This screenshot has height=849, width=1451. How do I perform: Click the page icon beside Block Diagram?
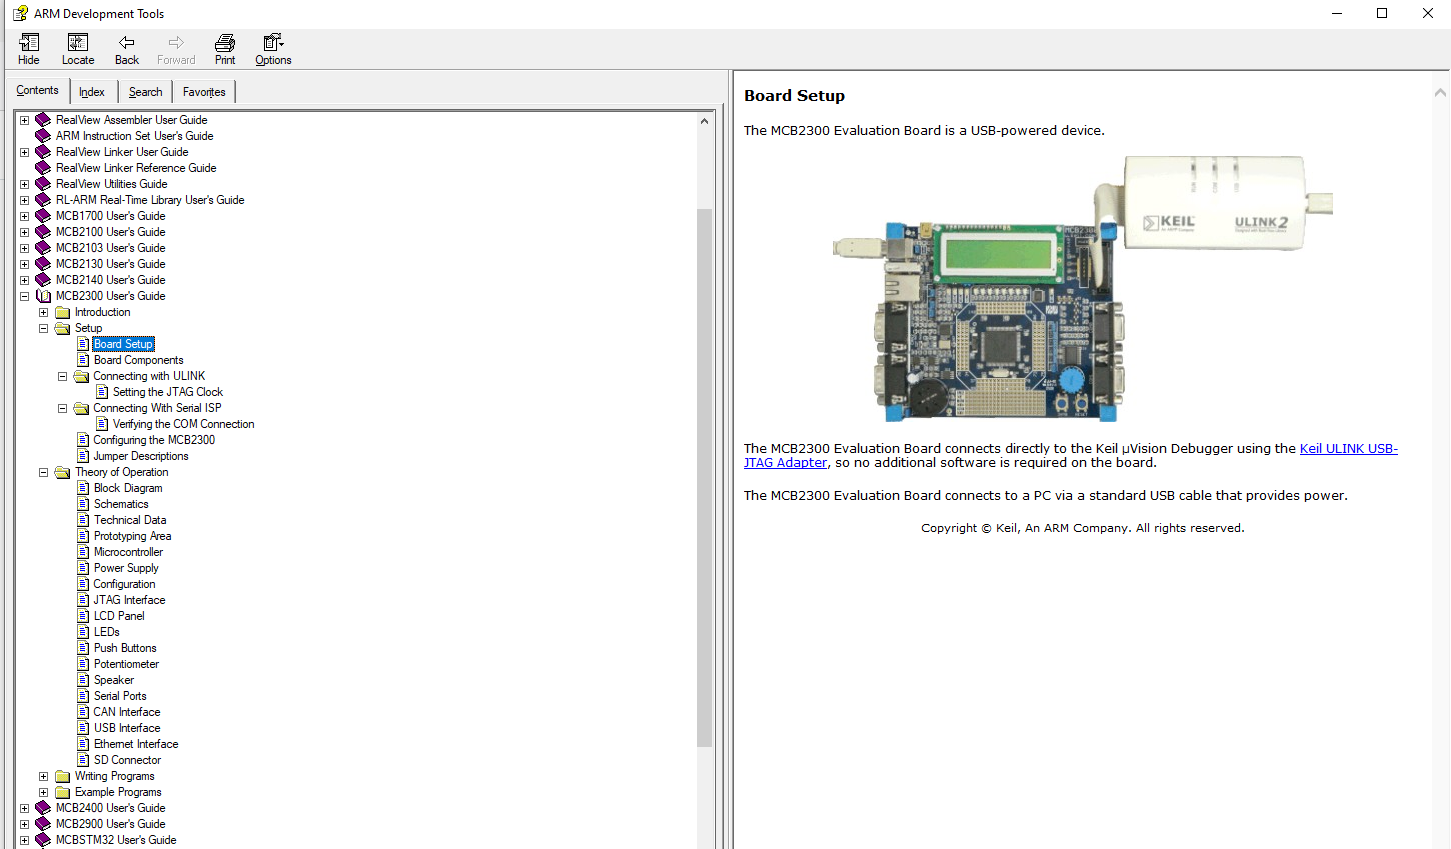click(83, 488)
